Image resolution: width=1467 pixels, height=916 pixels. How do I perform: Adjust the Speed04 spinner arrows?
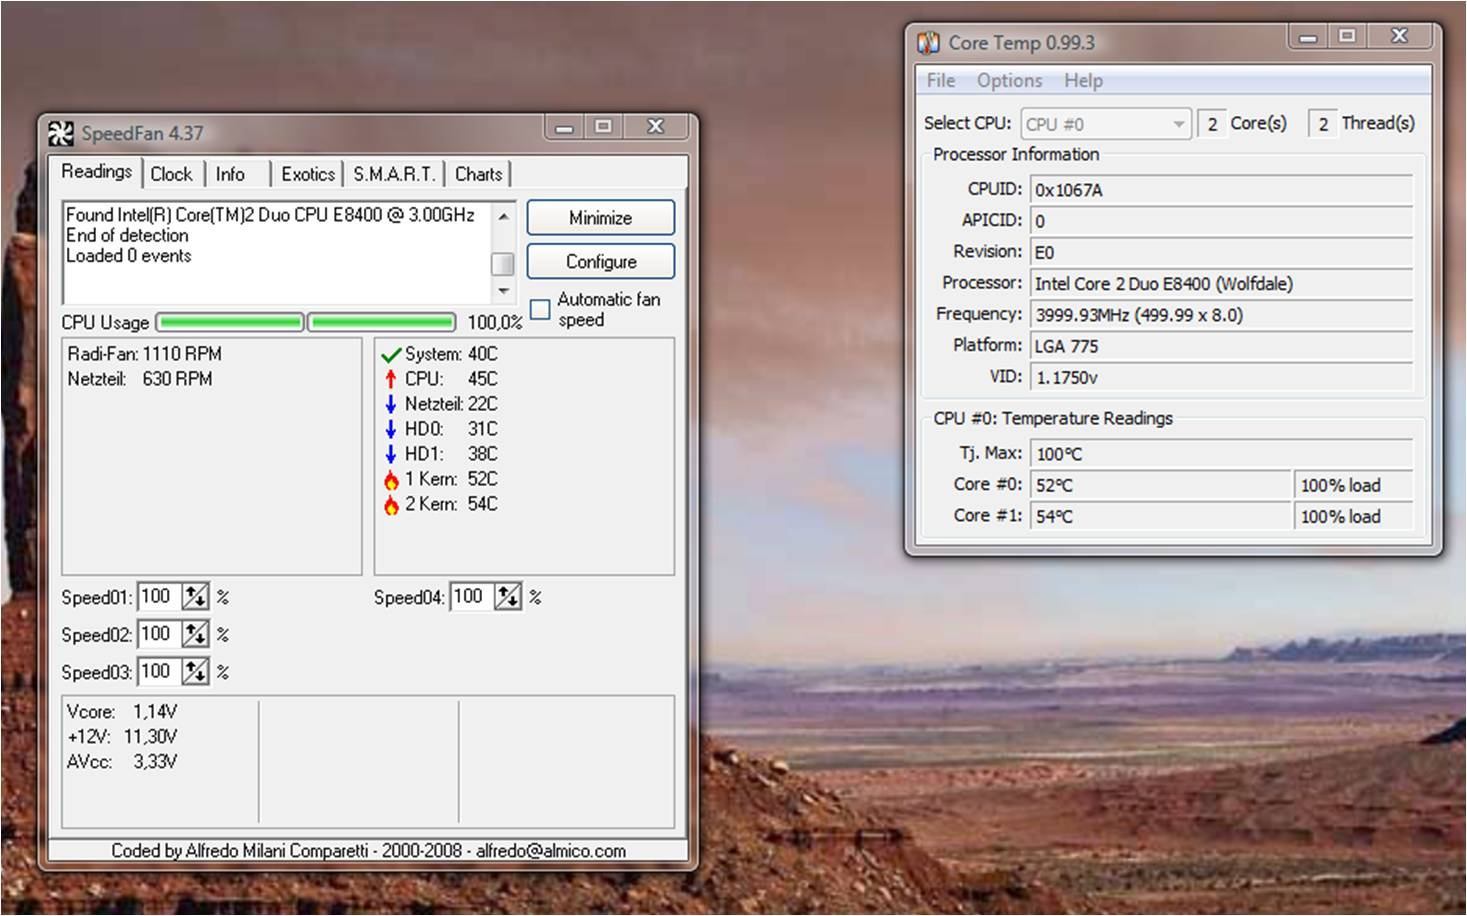click(508, 597)
